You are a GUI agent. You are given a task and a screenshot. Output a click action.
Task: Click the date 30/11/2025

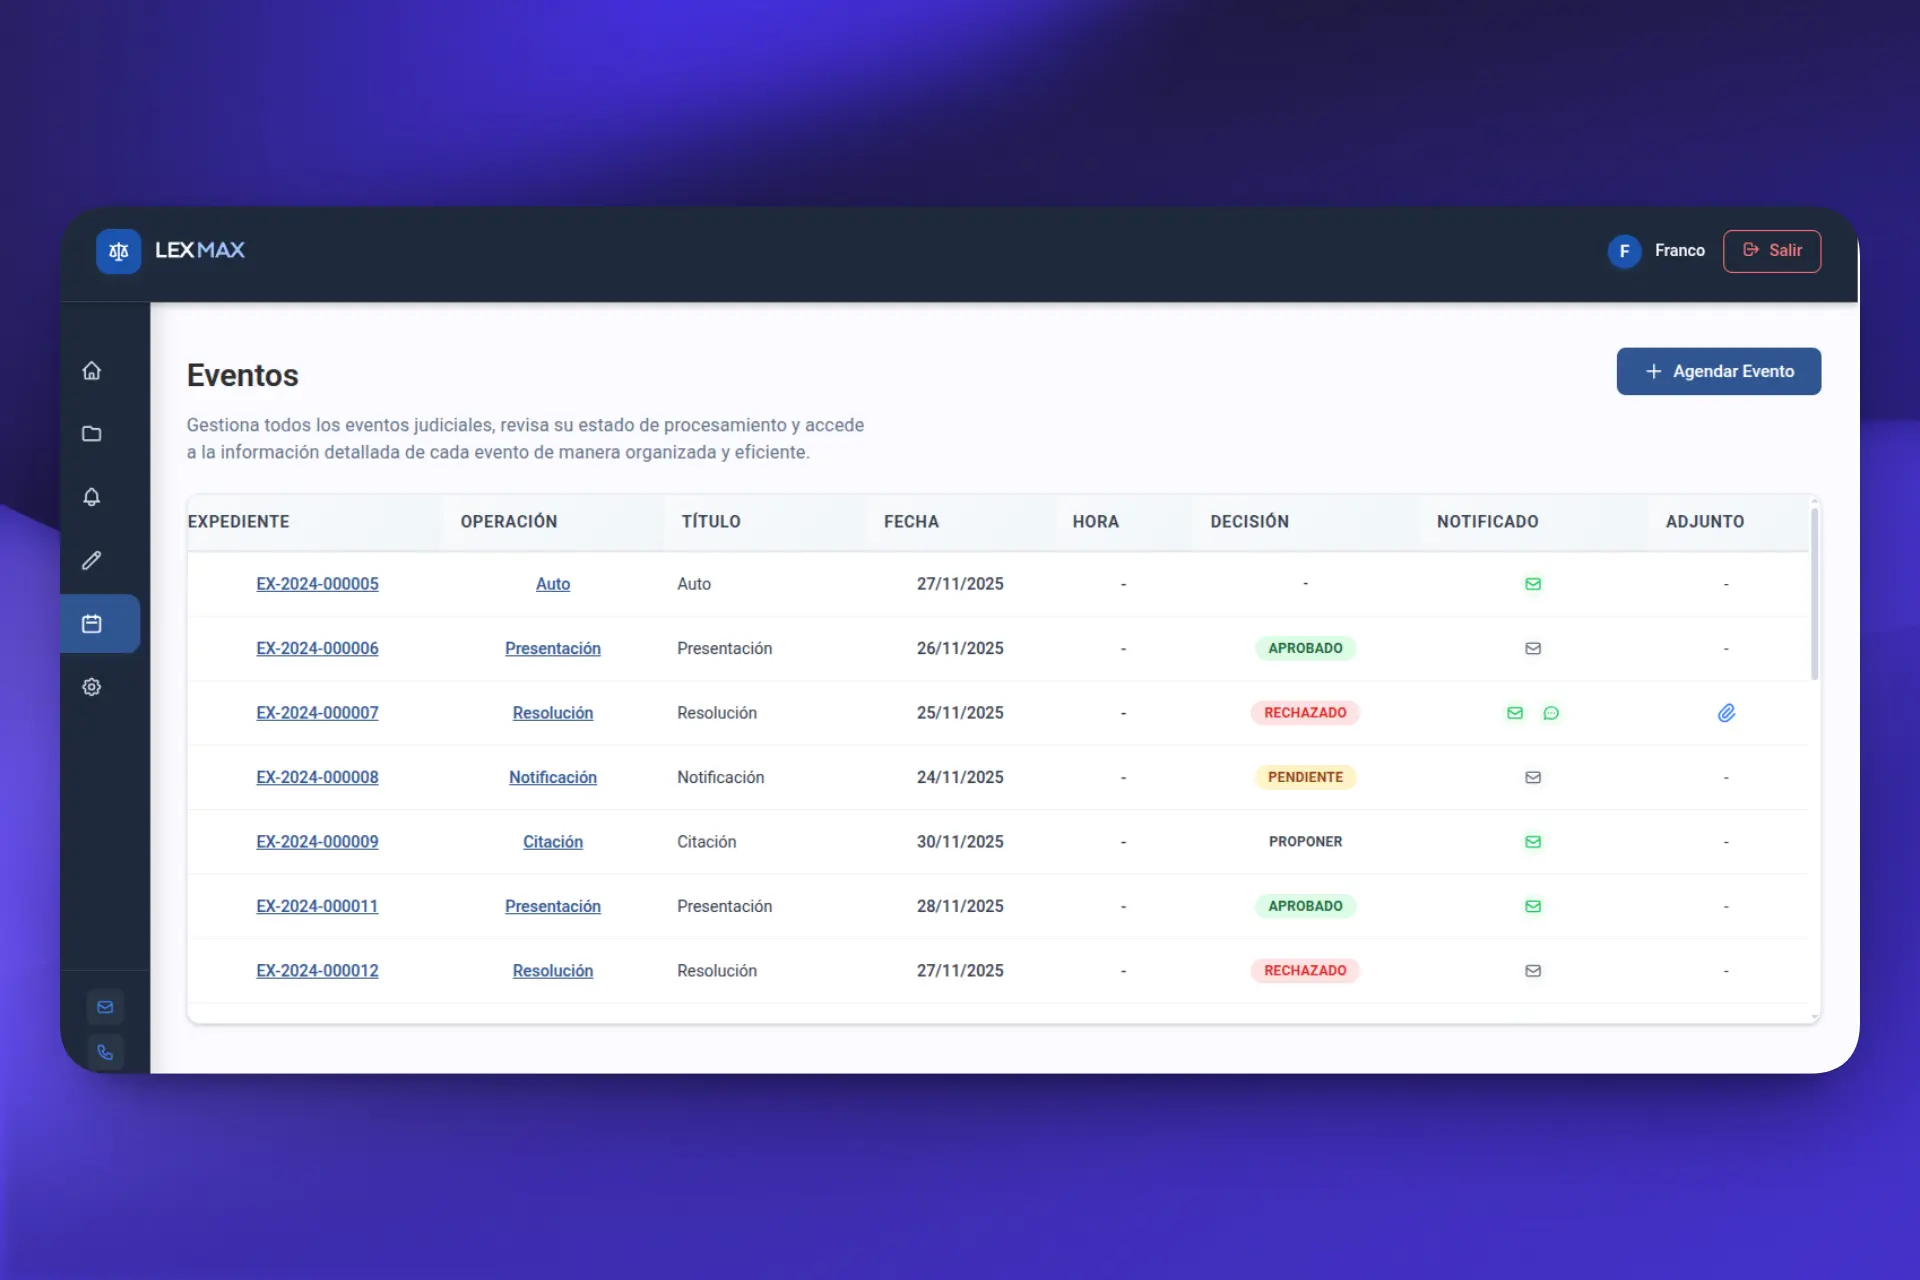[x=960, y=842]
